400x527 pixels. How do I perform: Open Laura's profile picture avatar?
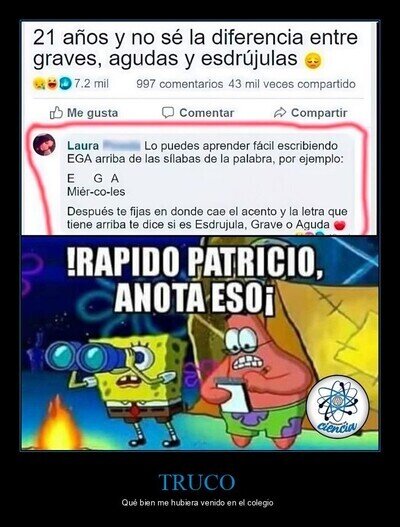coord(44,145)
